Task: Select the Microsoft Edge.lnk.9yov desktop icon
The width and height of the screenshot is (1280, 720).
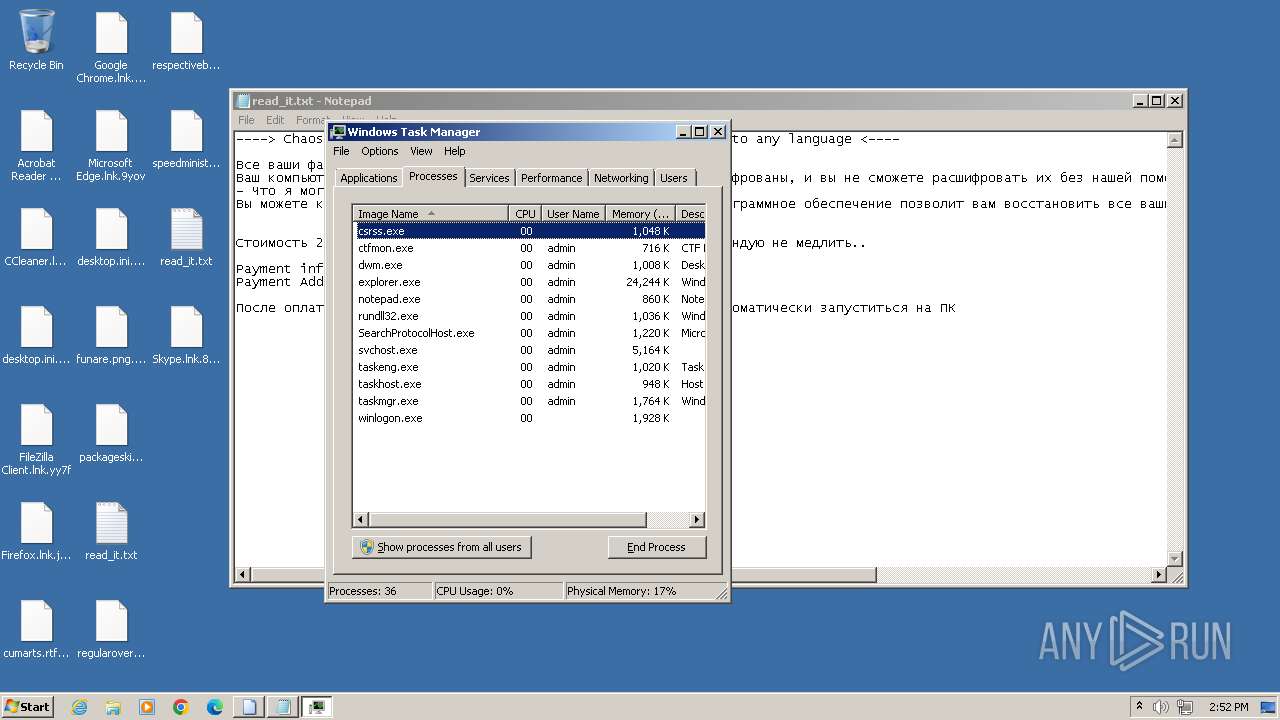Action: (x=111, y=145)
